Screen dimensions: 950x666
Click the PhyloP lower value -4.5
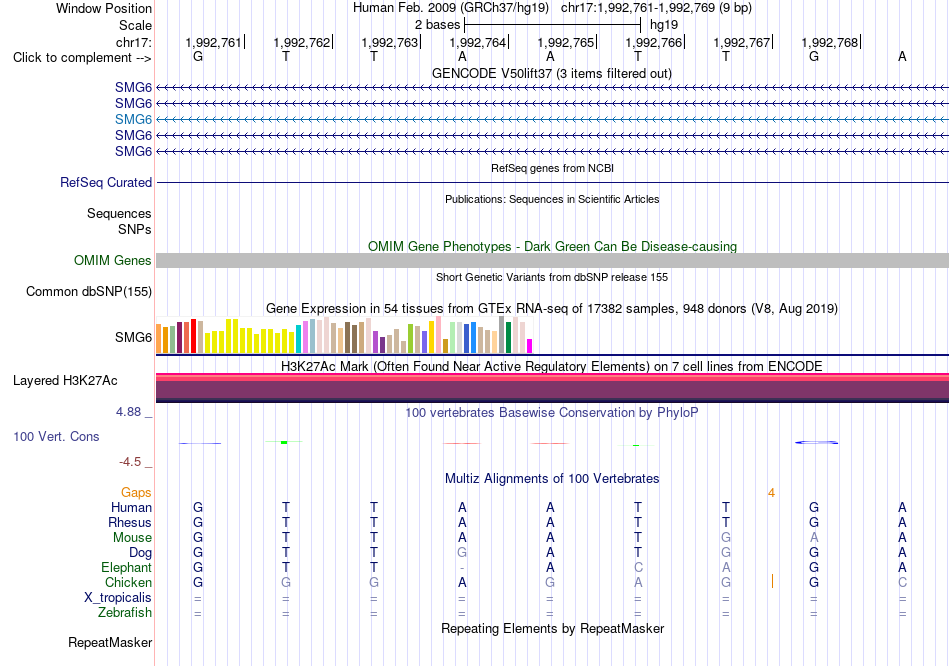pyautogui.click(x=130, y=462)
